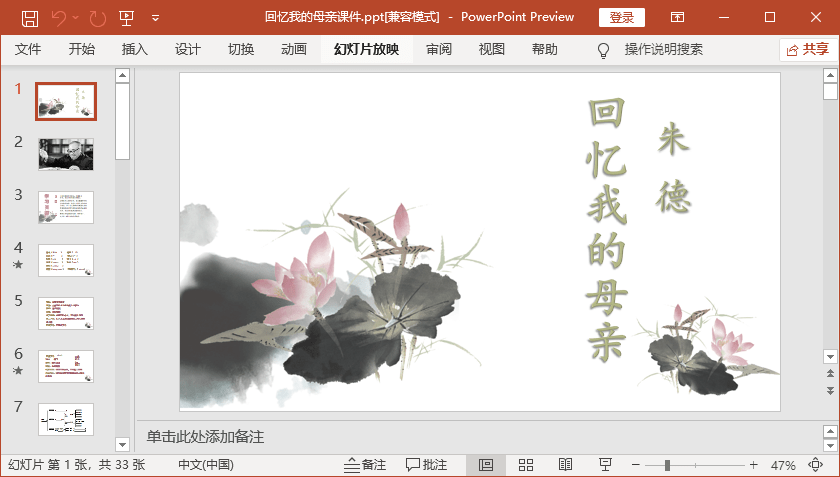Open the undo history dropdown arrow
This screenshot has width=840, height=477.
pyautogui.click(x=76, y=18)
